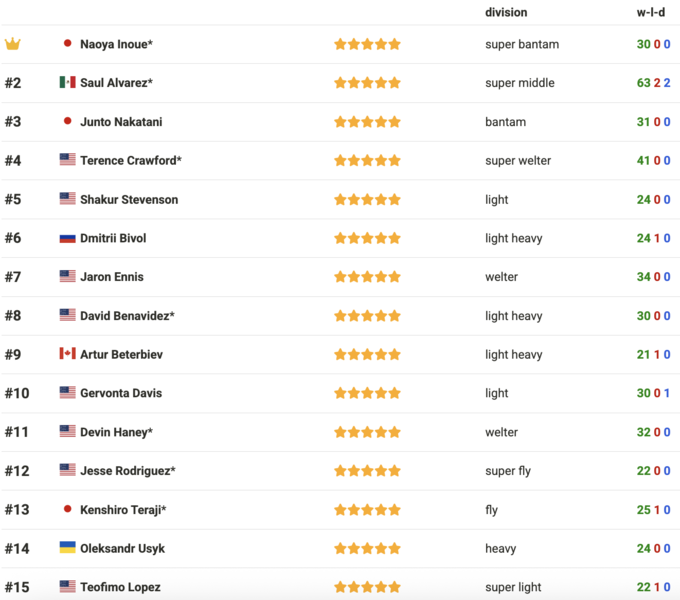
Task: Click Devin Haney's 32 0 0 record
Action: [653, 432]
